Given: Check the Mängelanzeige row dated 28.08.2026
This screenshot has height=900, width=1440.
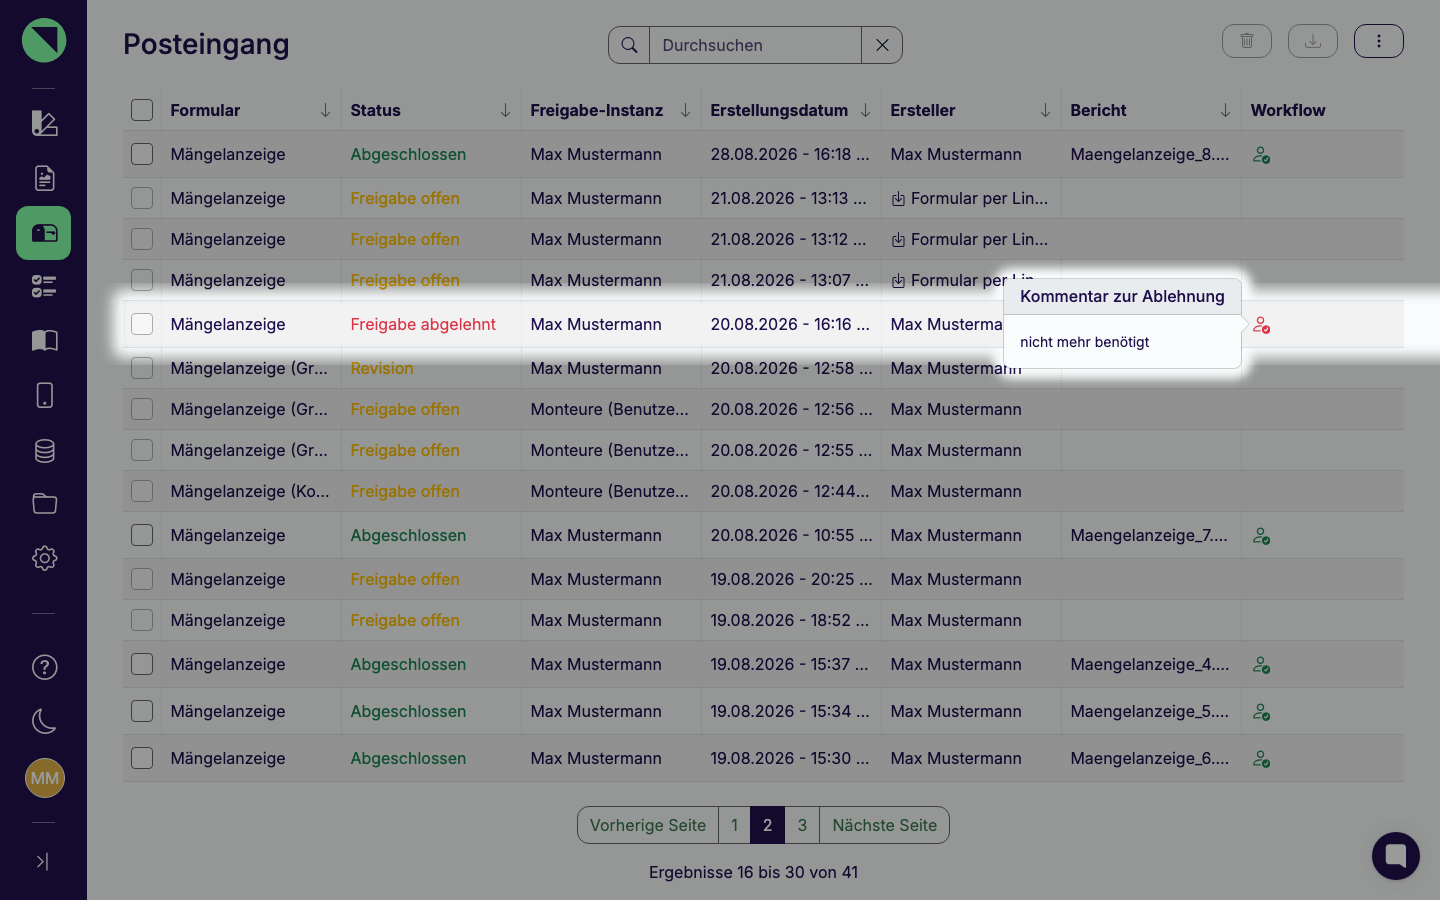Looking at the screenshot, I should pyautogui.click(x=142, y=154).
